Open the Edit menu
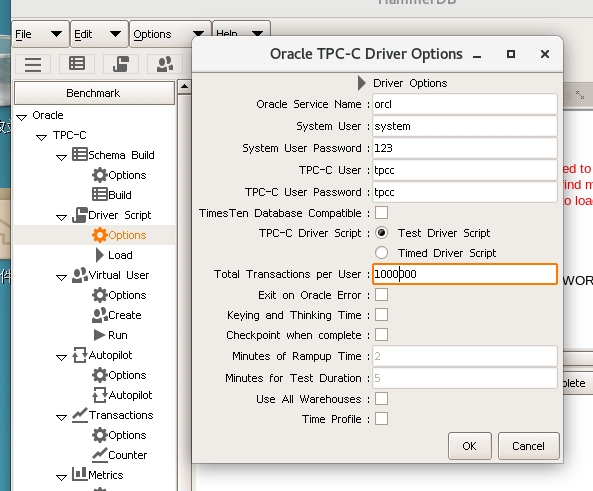This screenshot has width=593, height=491. (99, 34)
